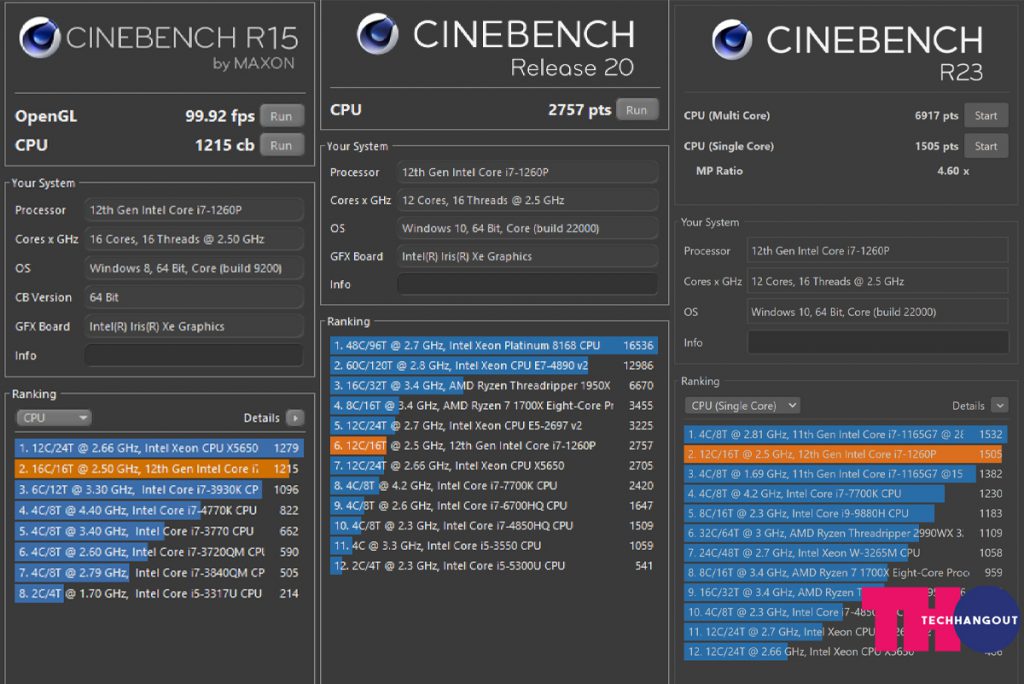The width and height of the screenshot is (1024, 684).
Task: Select the Core i7-7700K row in Release 20
Action: click(493, 485)
